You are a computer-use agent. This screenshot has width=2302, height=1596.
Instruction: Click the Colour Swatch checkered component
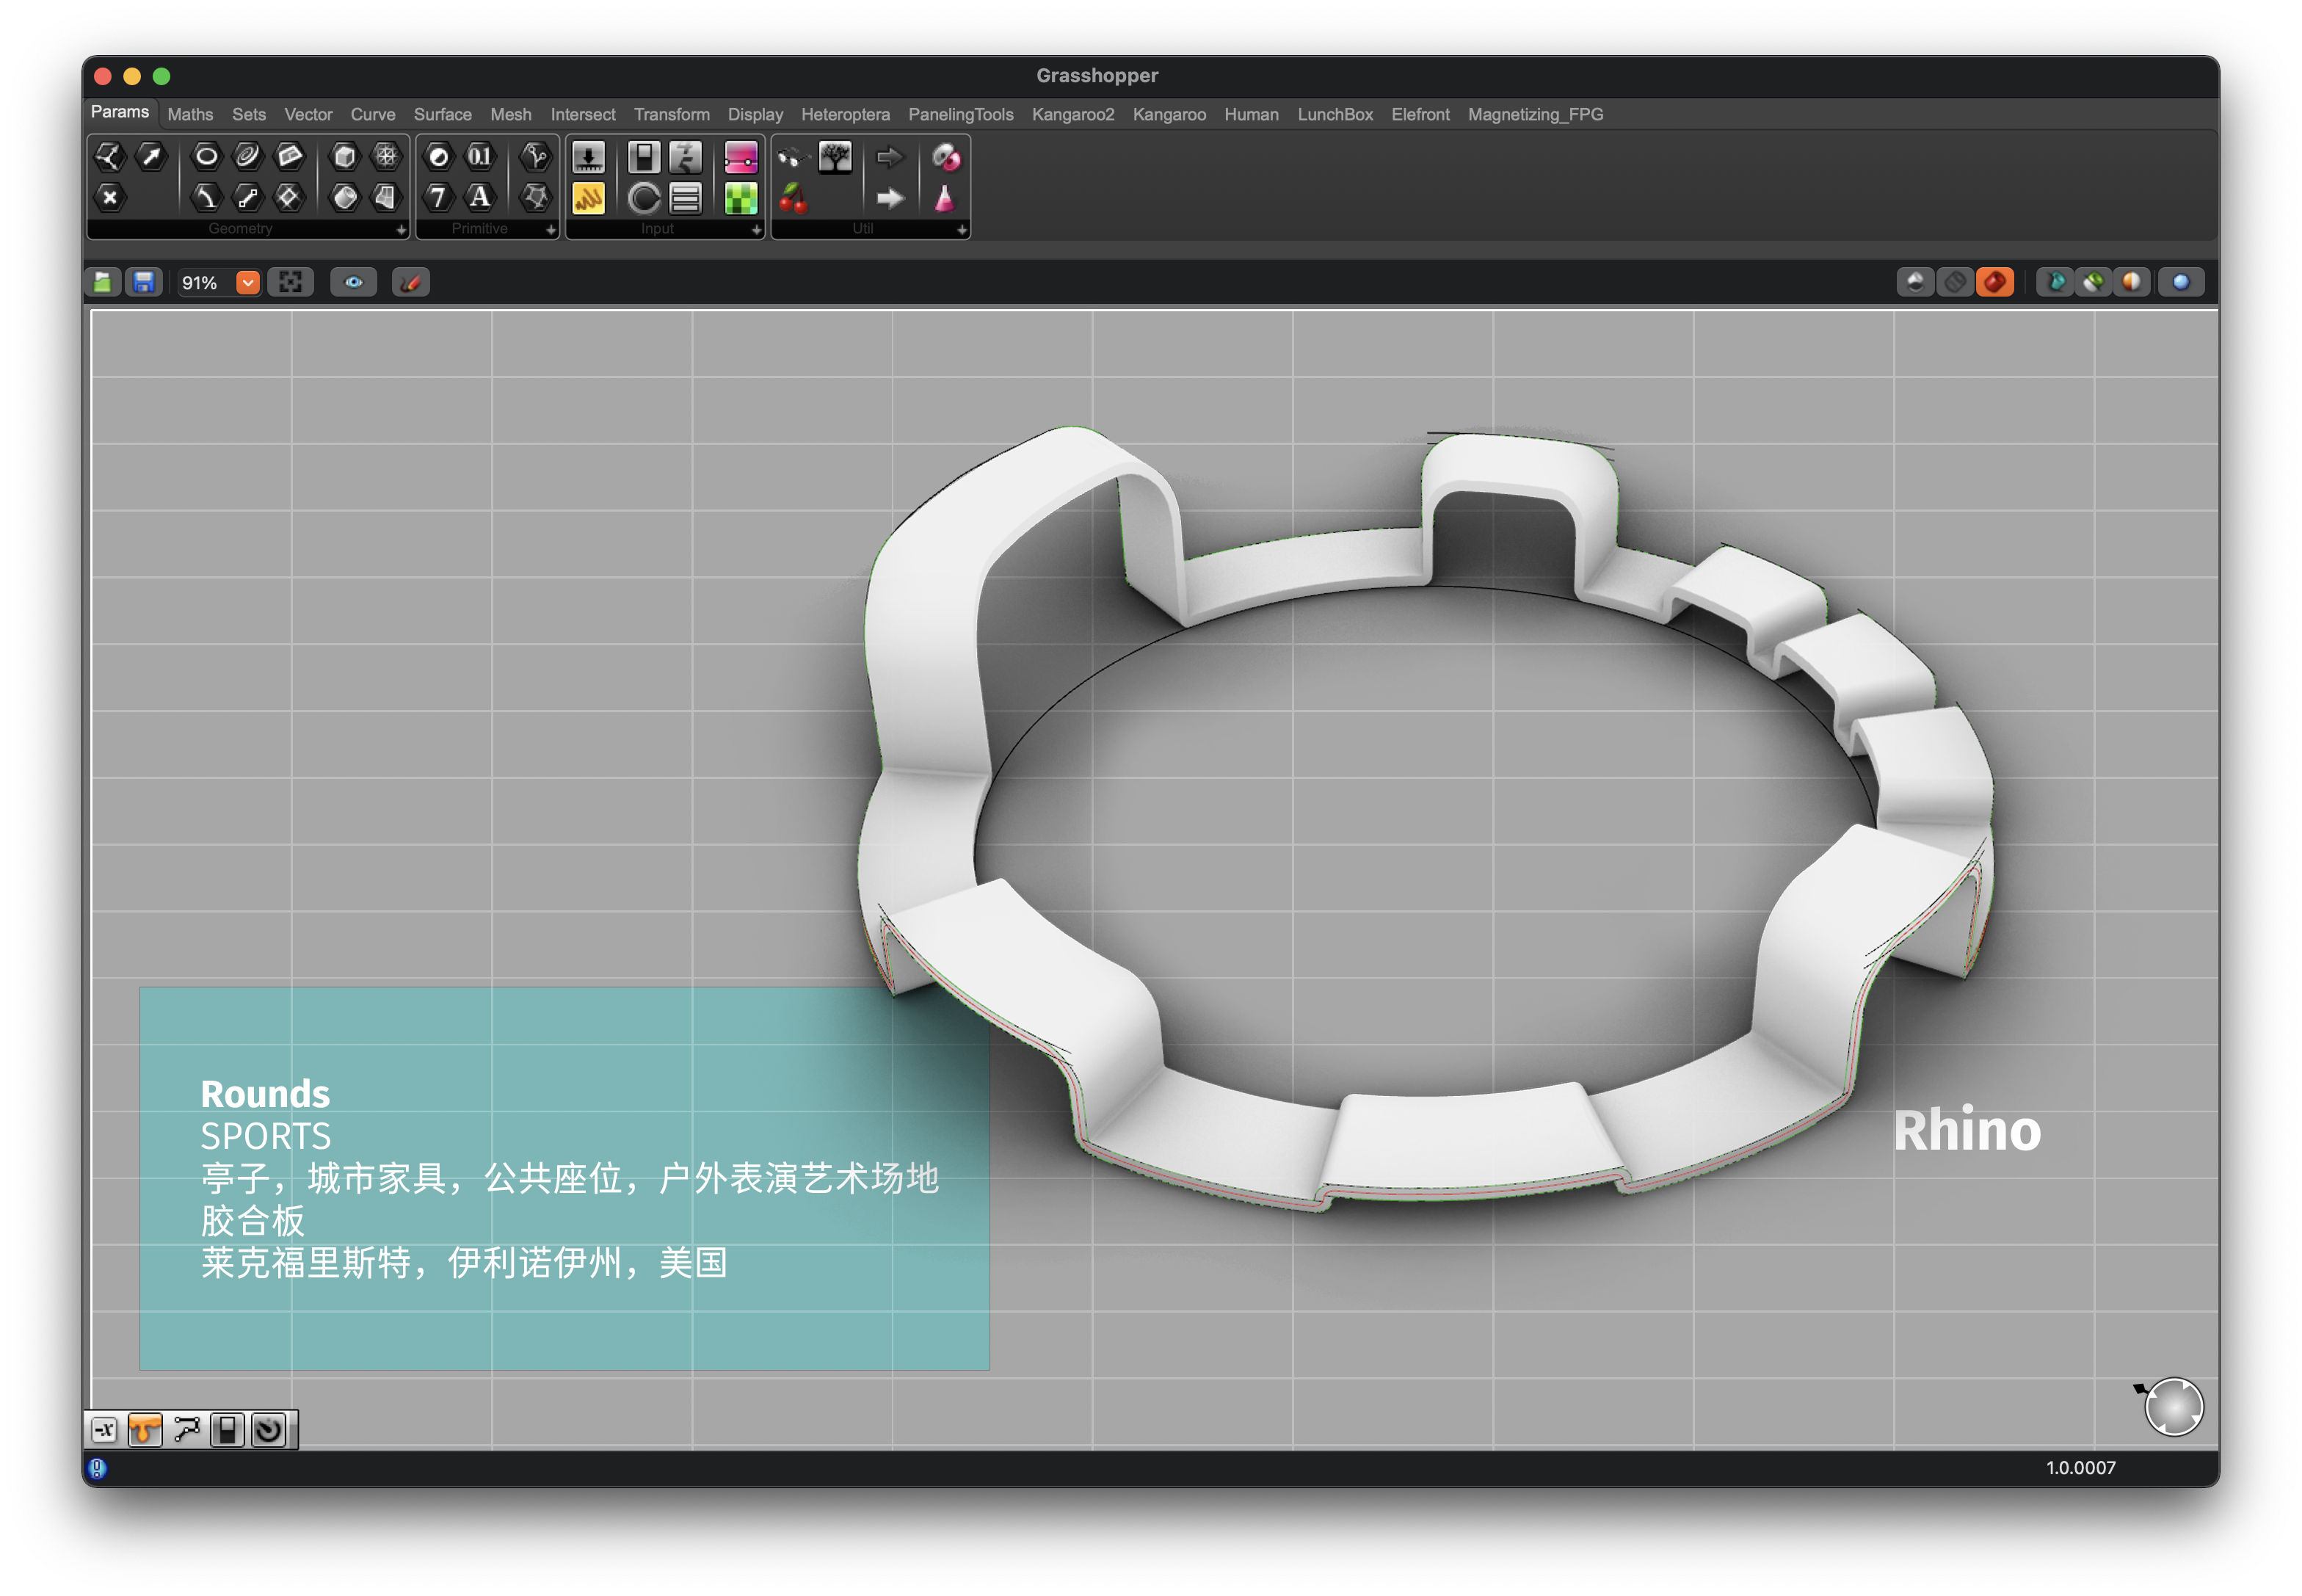pos(741,198)
